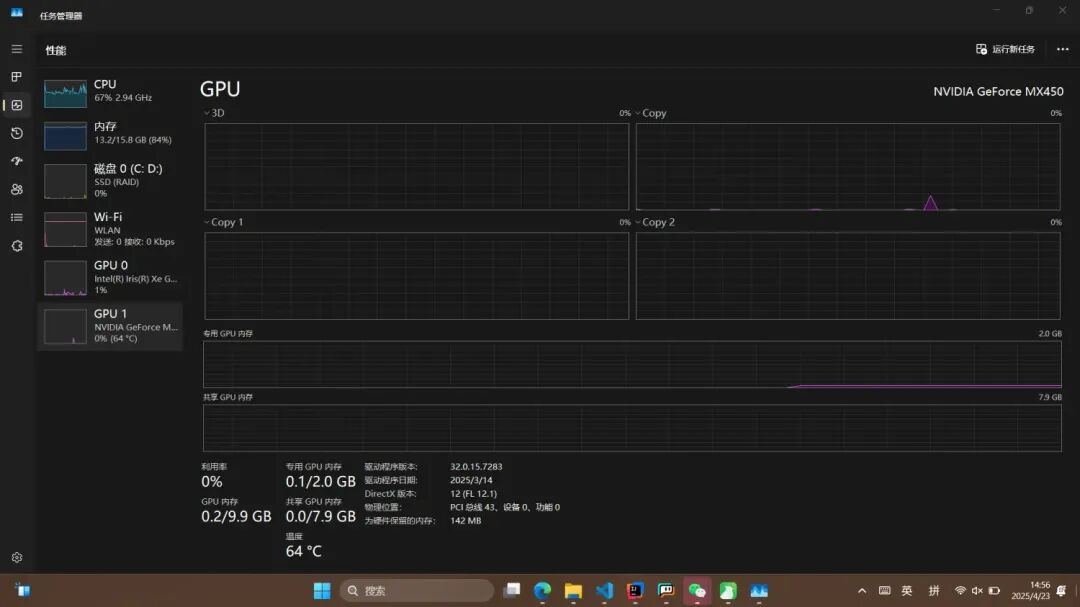The image size is (1080, 607).
Task: Click the 142 MB reserved memory value
Action: (x=466, y=521)
